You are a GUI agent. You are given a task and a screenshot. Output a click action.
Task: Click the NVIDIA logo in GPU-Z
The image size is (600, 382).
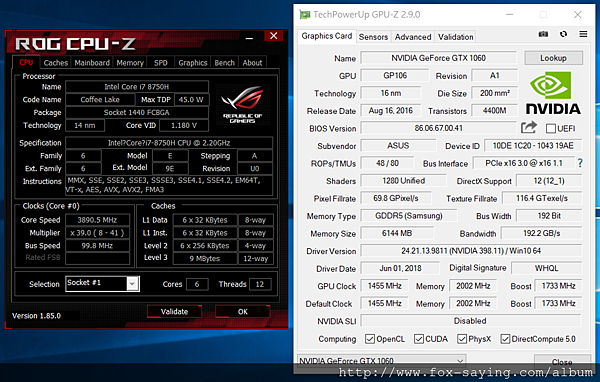pos(553,93)
